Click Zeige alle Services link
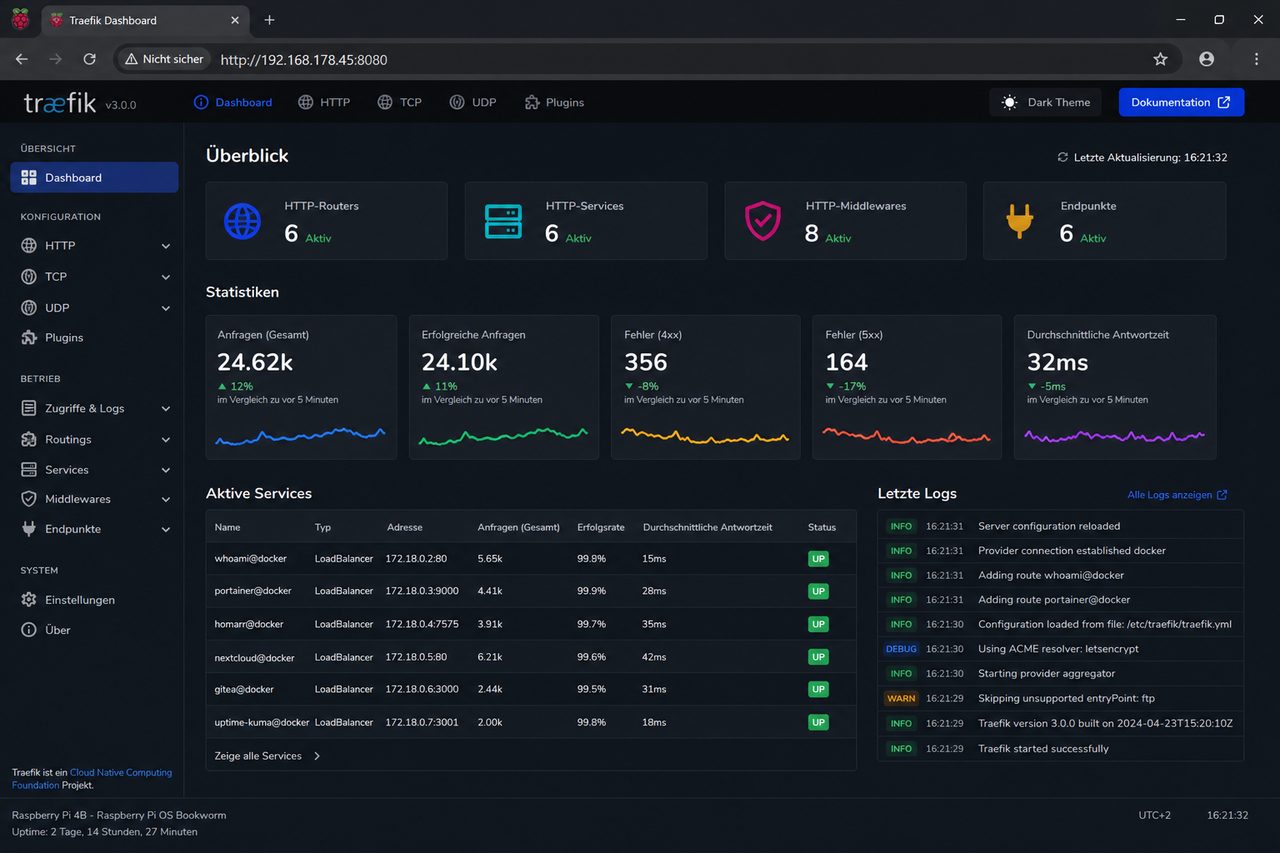The image size is (1280, 853). (268, 756)
